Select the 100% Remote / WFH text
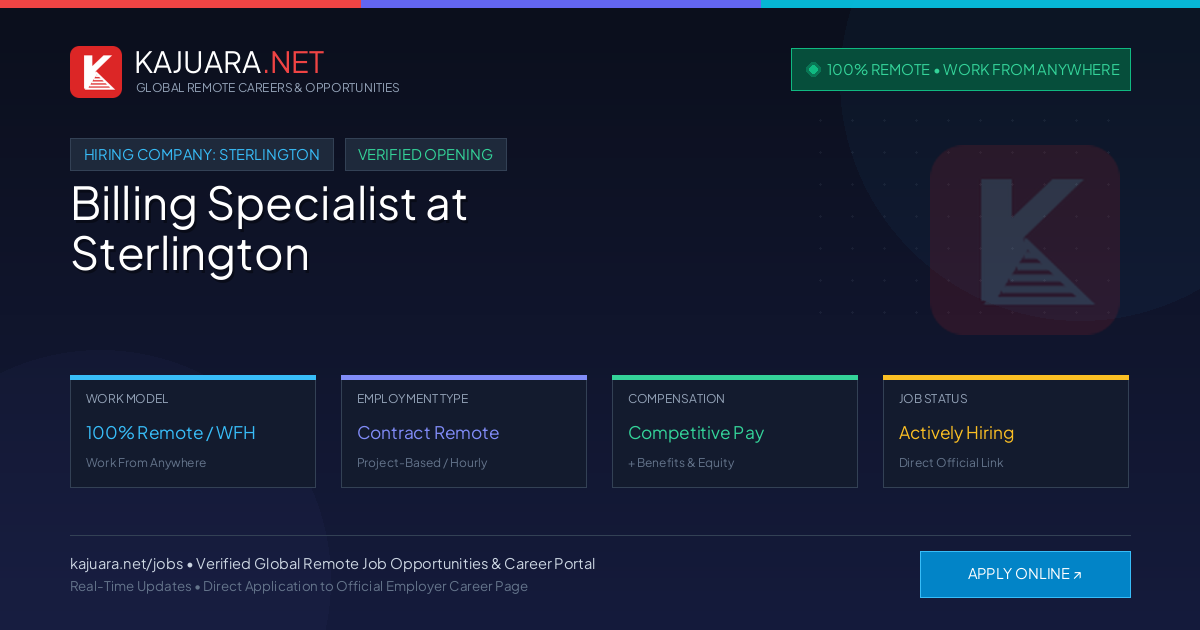The height and width of the screenshot is (630, 1200). coord(171,433)
